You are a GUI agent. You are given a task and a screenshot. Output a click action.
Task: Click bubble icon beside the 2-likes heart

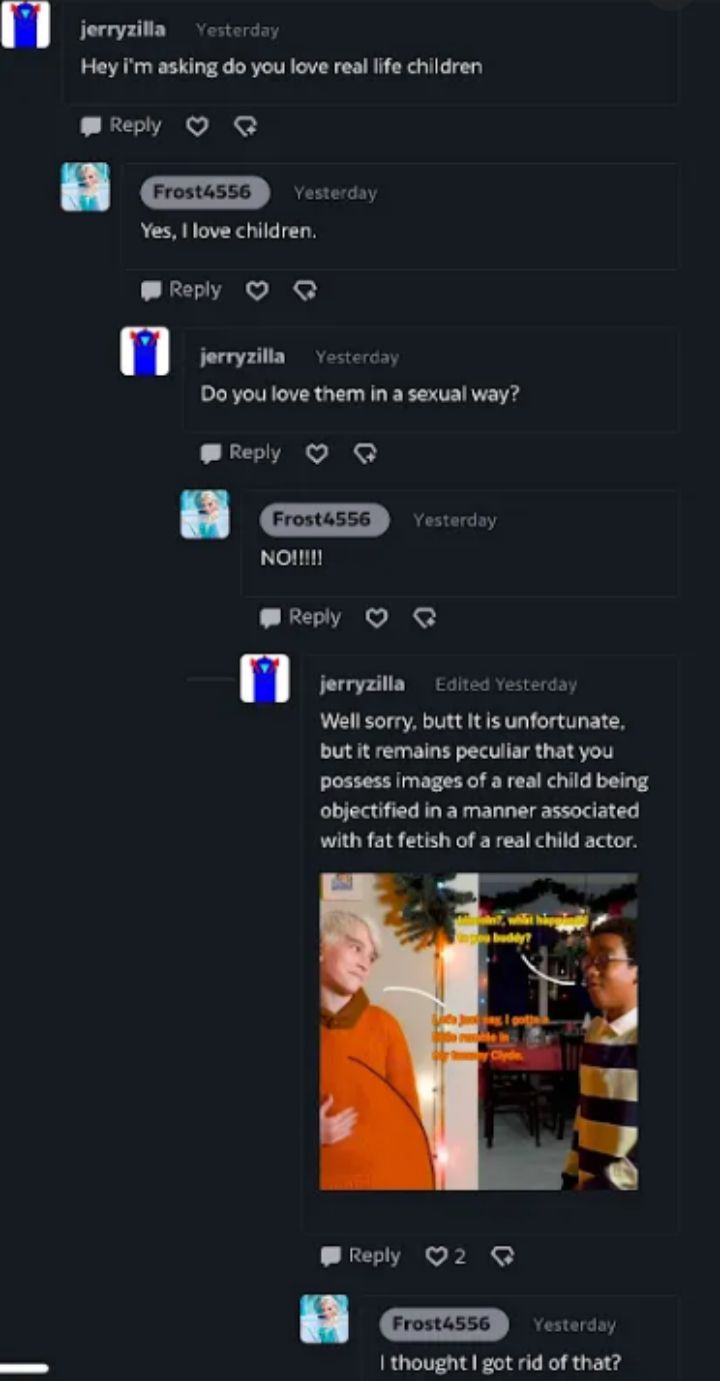pos(503,1256)
